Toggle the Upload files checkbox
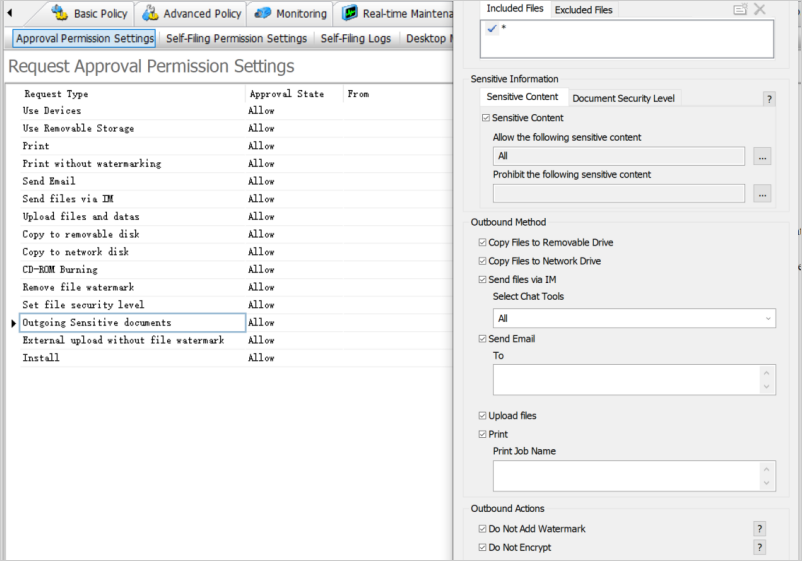Screen dimensions: 802x561 click(482, 416)
